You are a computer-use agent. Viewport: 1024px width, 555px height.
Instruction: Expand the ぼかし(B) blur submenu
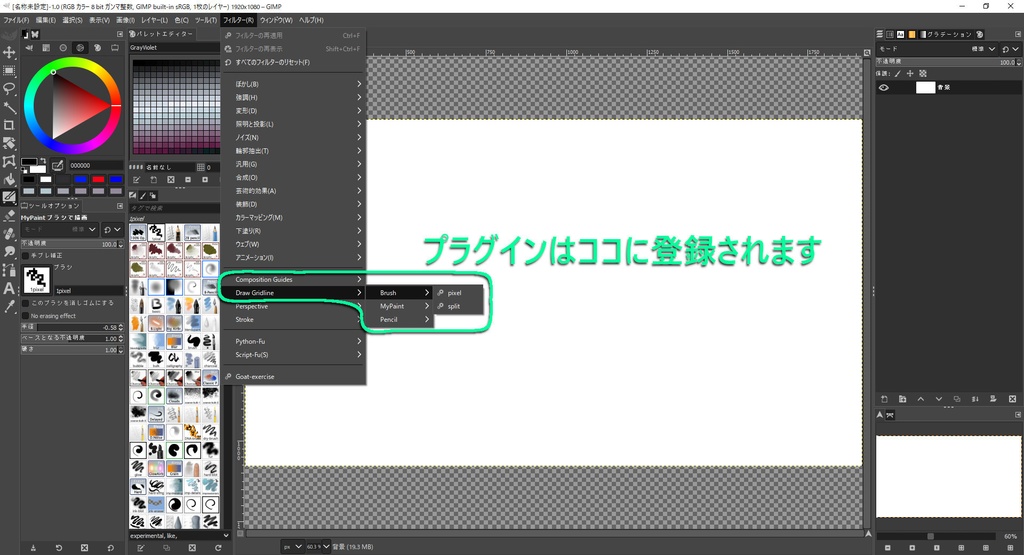293,84
